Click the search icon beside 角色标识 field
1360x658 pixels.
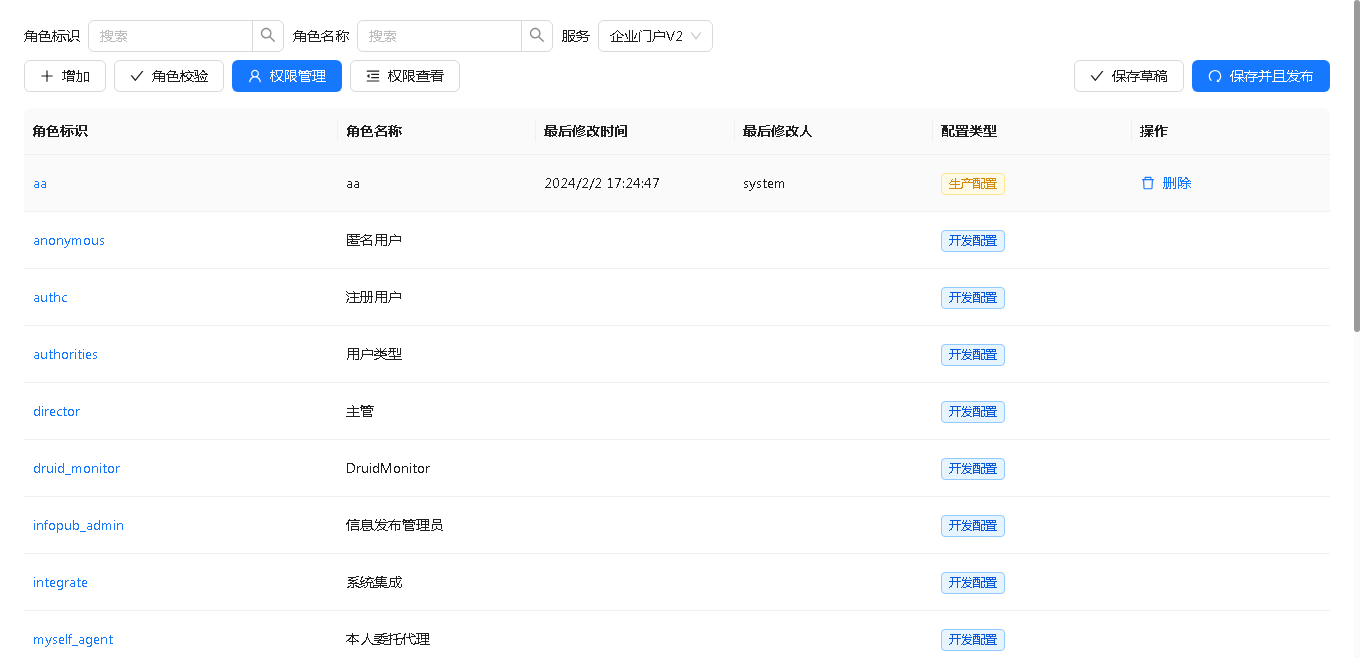click(268, 36)
